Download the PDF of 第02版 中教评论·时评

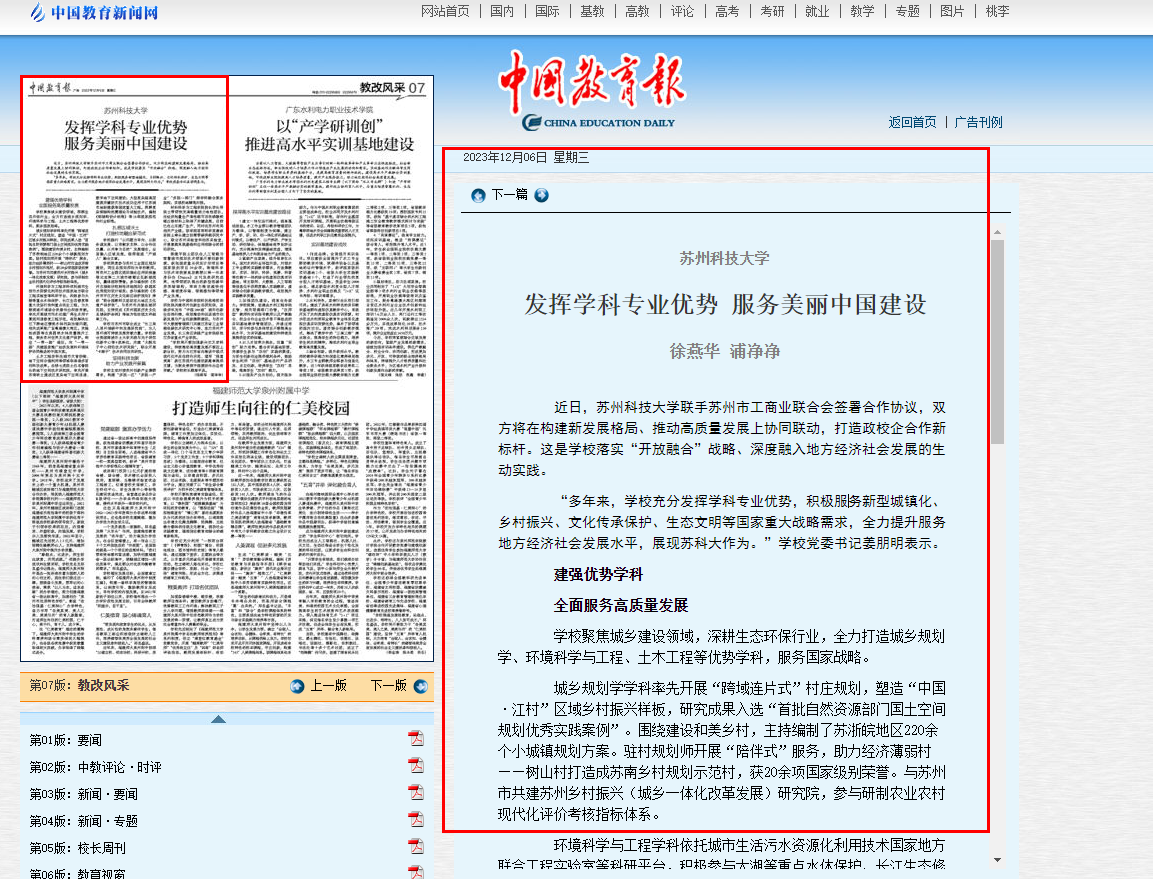point(416,766)
